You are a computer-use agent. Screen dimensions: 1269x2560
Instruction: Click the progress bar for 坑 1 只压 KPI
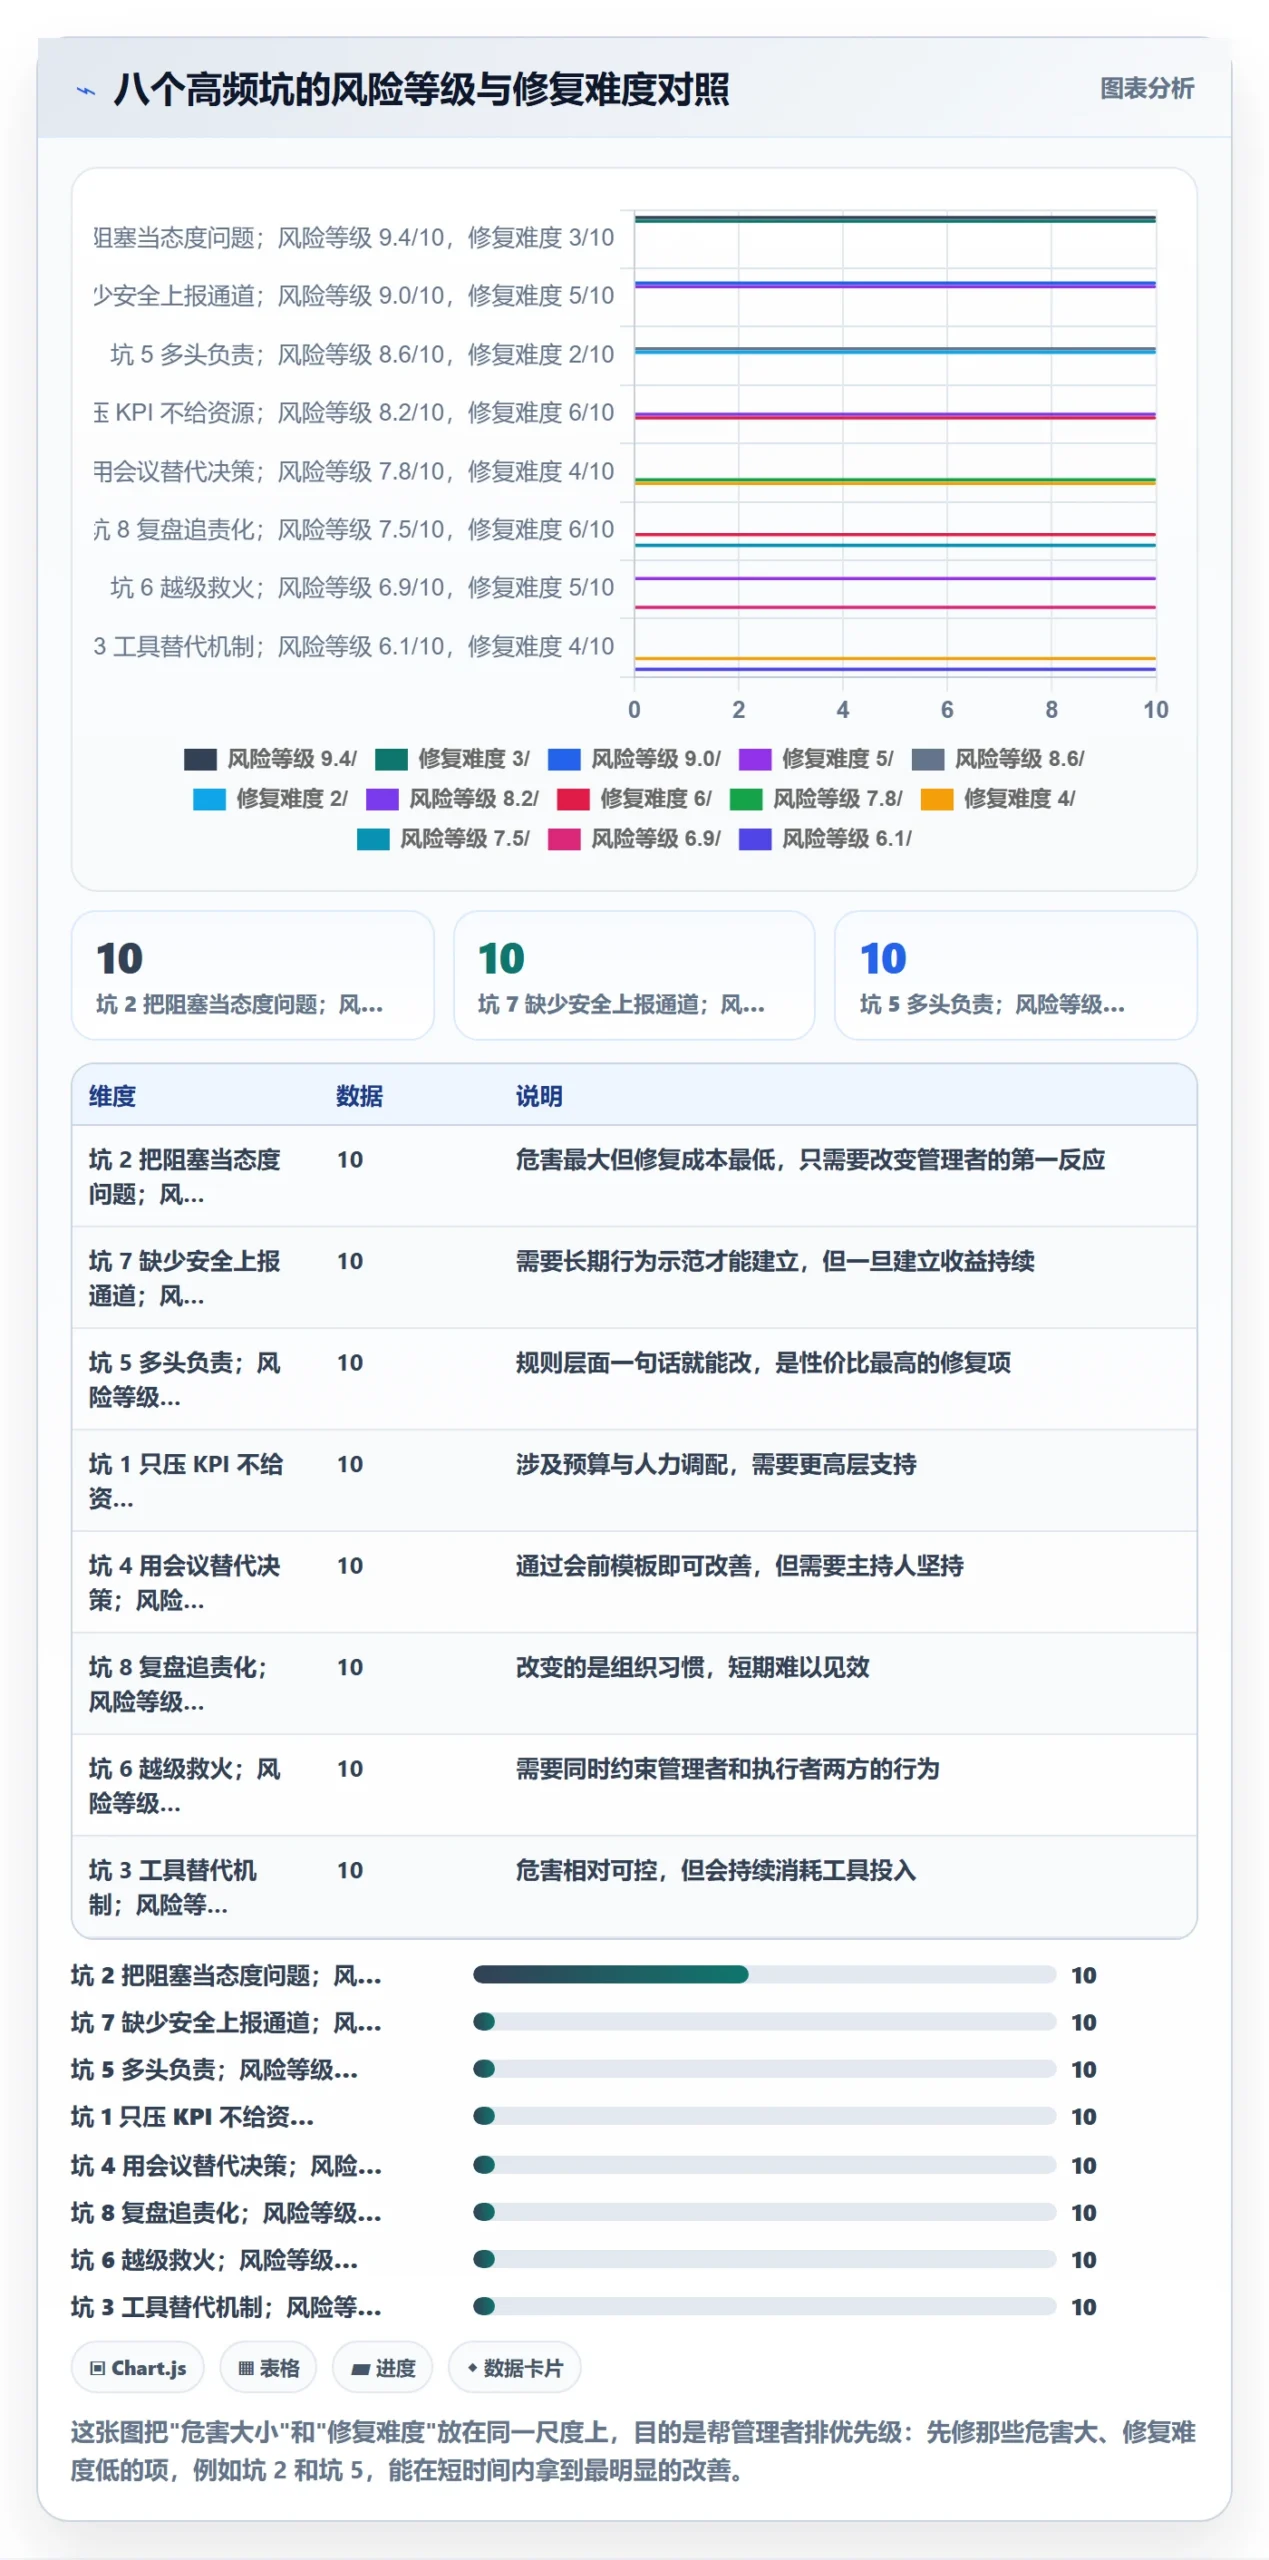pos(764,2116)
